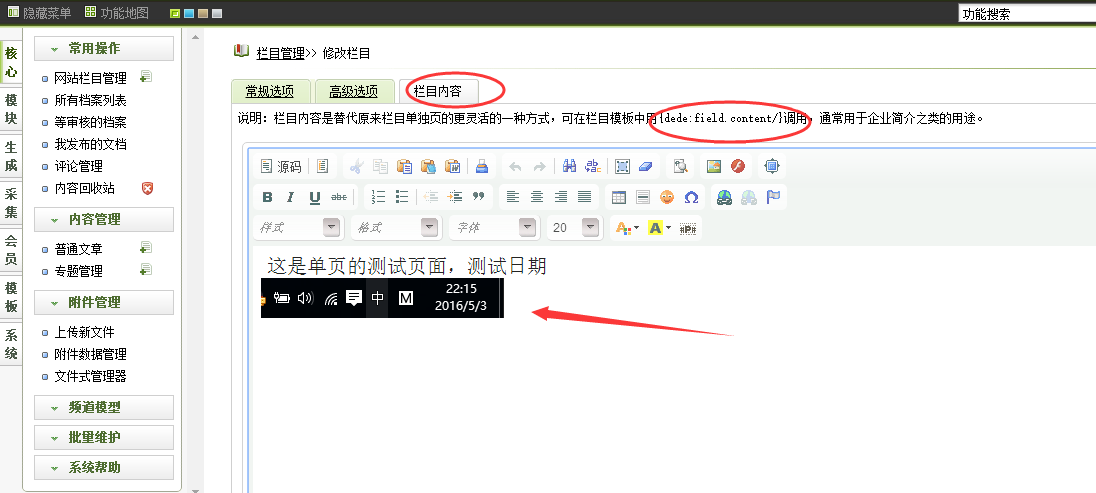
Task: Align text left
Action: (x=513, y=197)
